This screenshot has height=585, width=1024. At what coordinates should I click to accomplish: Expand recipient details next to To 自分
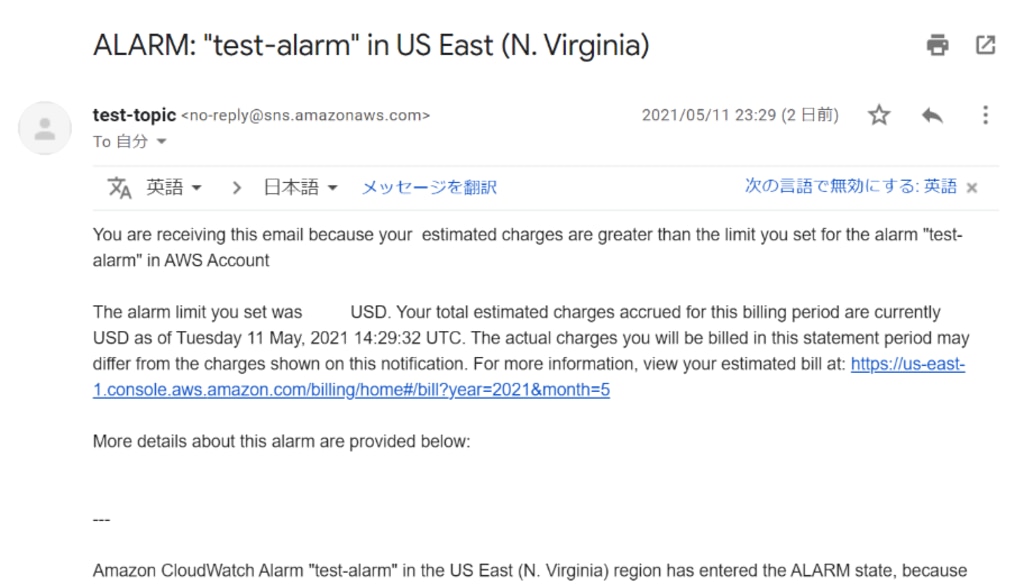pyautogui.click(x=161, y=141)
